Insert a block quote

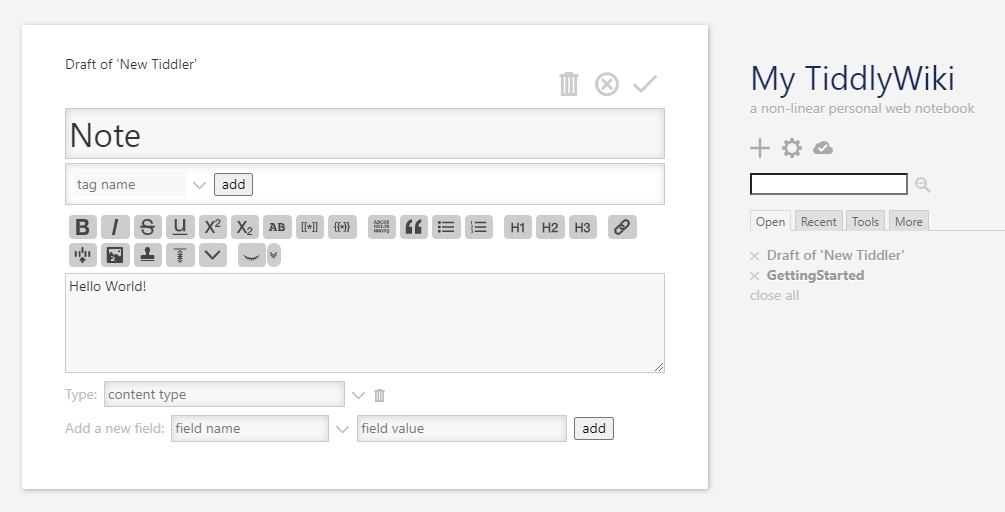point(413,227)
